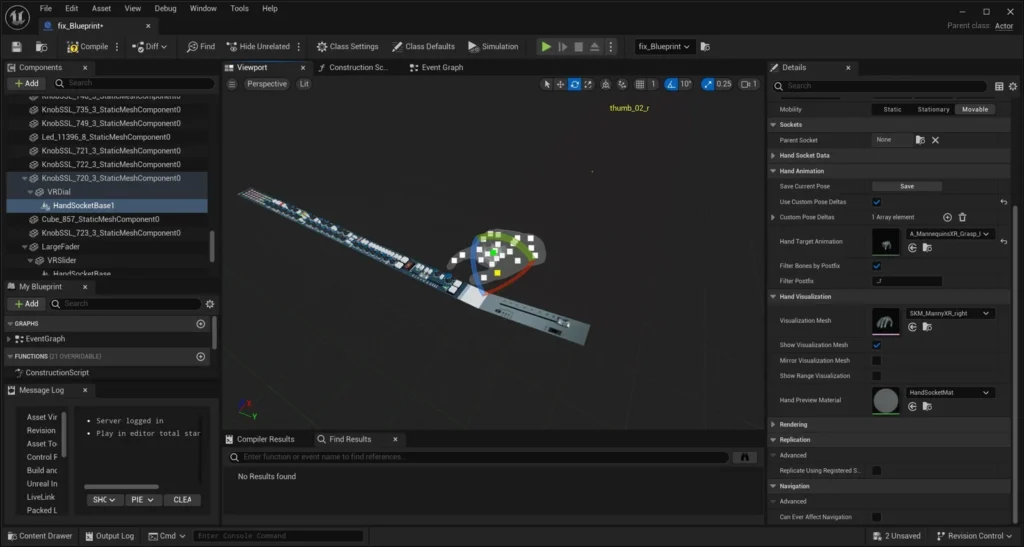Delete Custom Pose Deltas with the trash icon

coord(962,217)
